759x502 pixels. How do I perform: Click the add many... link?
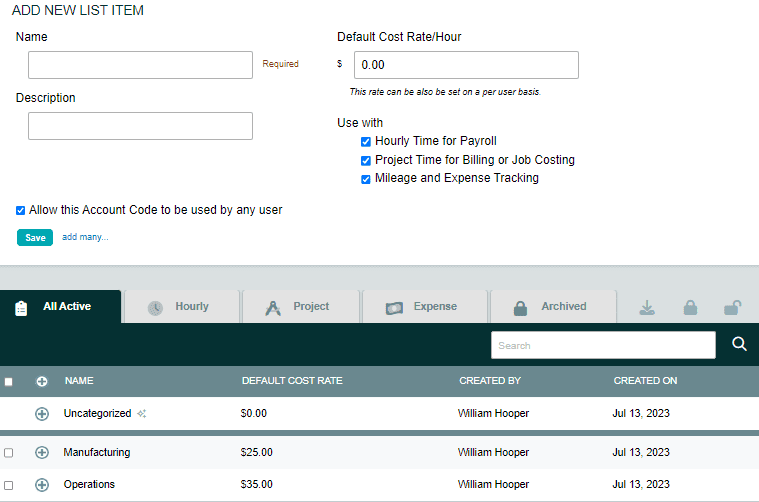point(85,237)
